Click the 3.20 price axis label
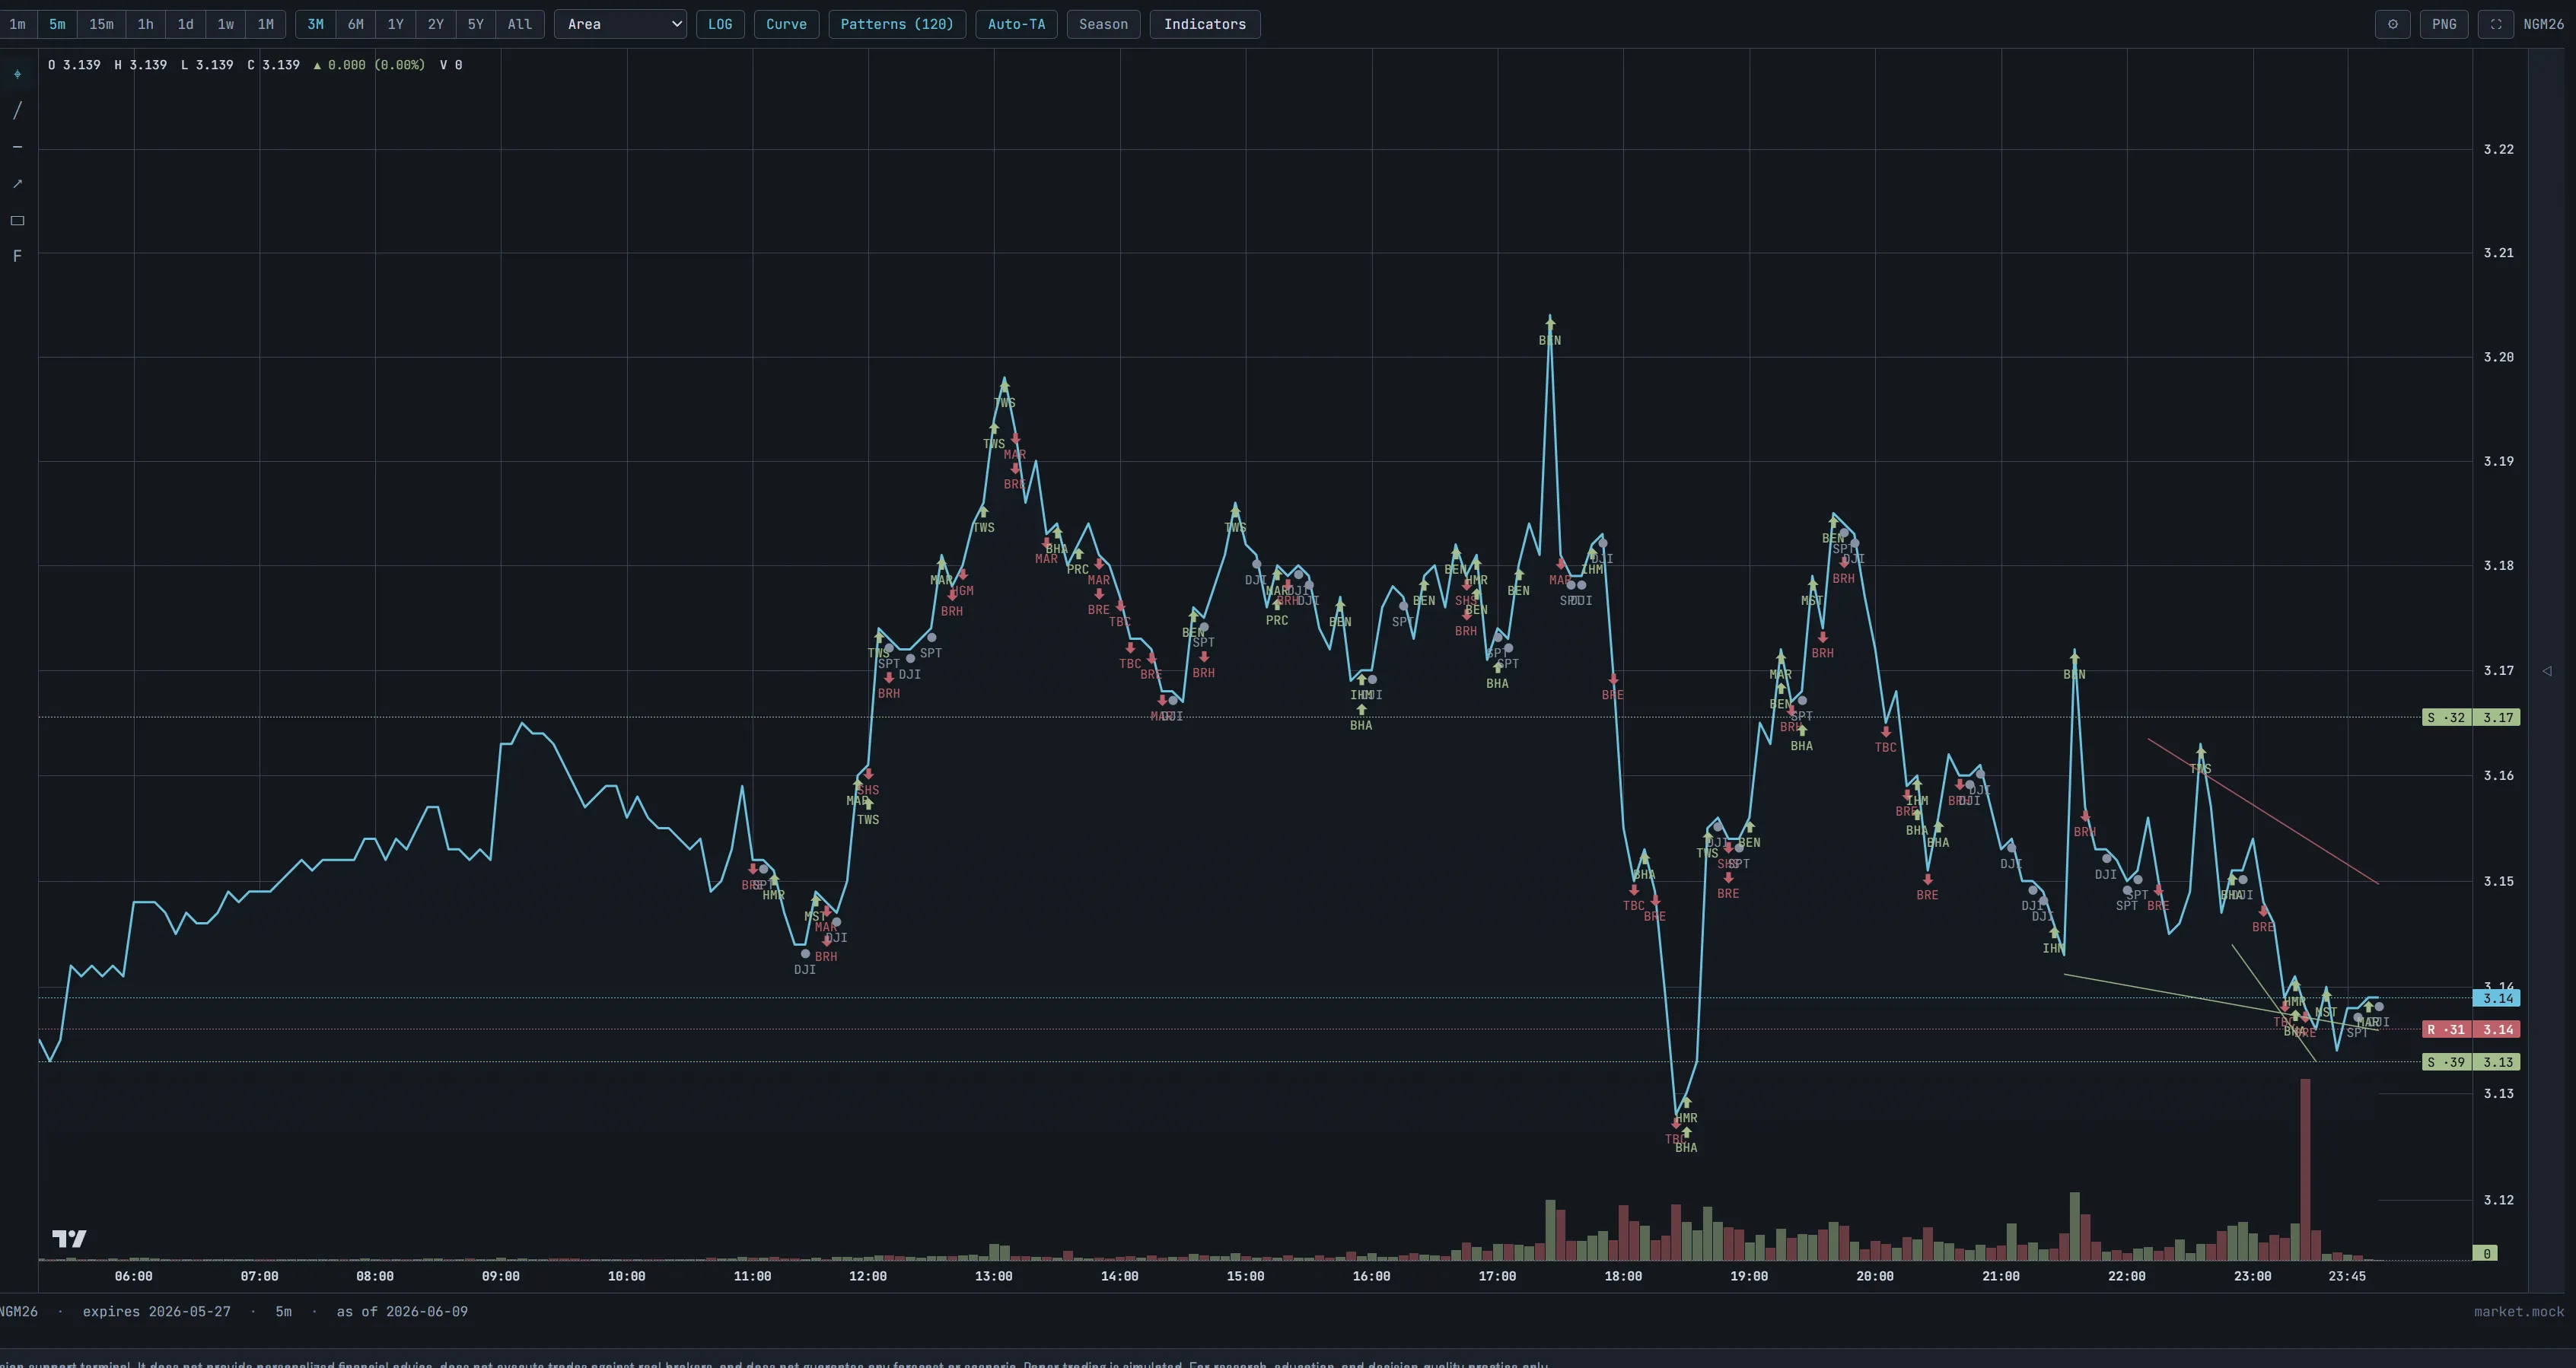Screen dimensions: 2576x1368 coord(2498,357)
